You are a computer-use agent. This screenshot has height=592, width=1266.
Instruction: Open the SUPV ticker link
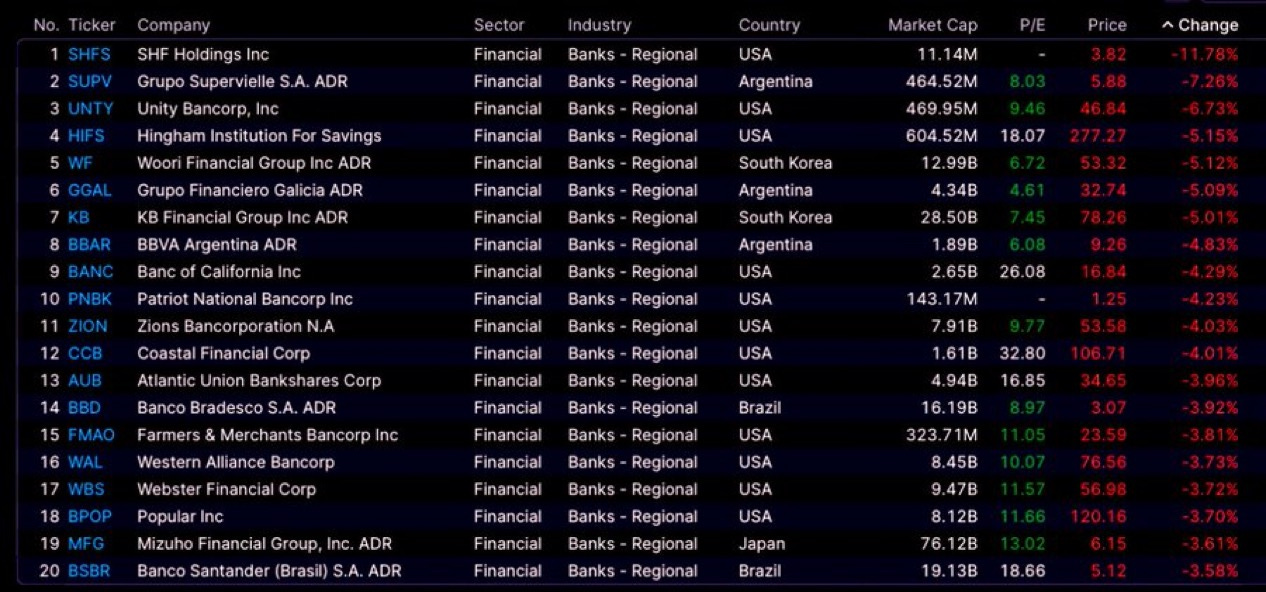pyautogui.click(x=90, y=82)
